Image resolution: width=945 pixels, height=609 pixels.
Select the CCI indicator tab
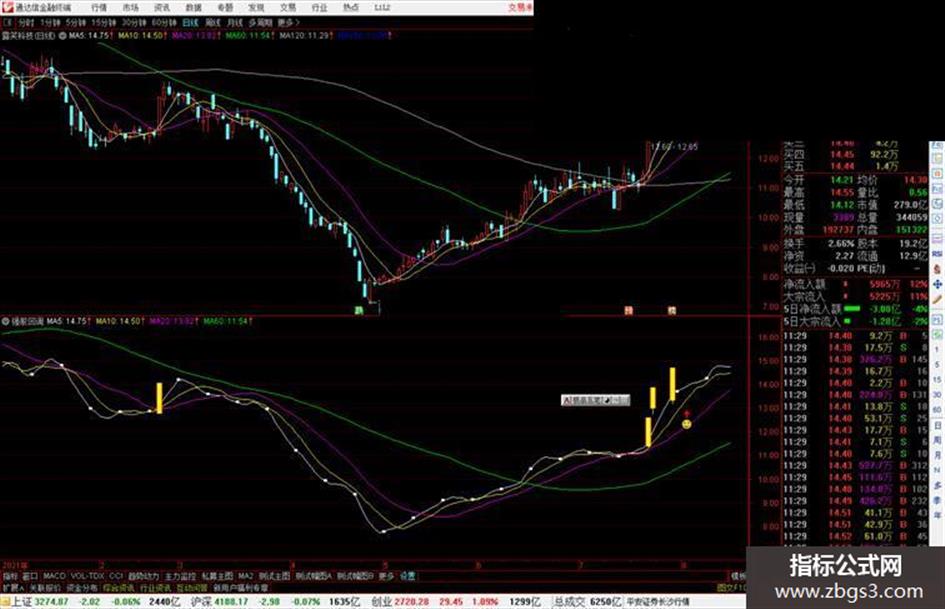click(x=116, y=576)
